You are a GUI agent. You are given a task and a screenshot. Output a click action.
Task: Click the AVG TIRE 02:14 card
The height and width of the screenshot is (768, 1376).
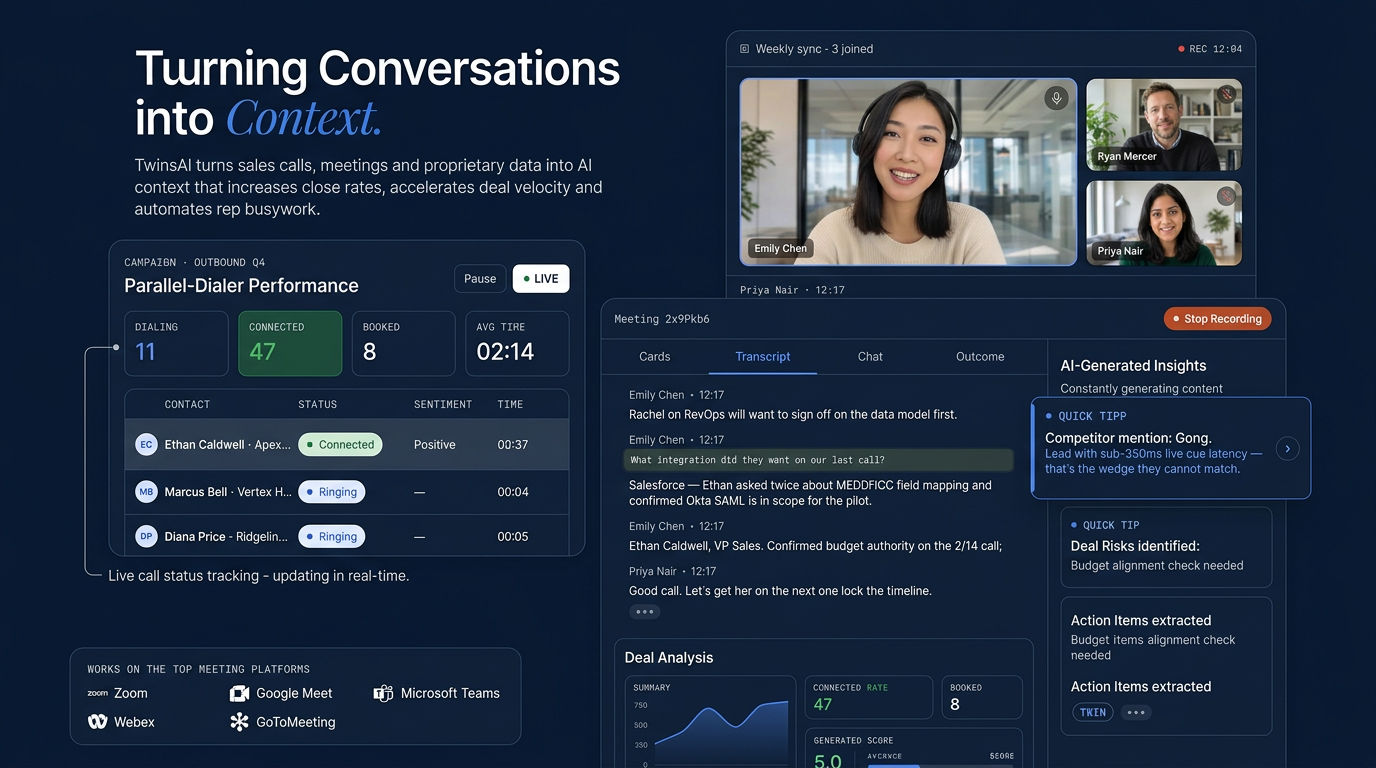(517, 343)
